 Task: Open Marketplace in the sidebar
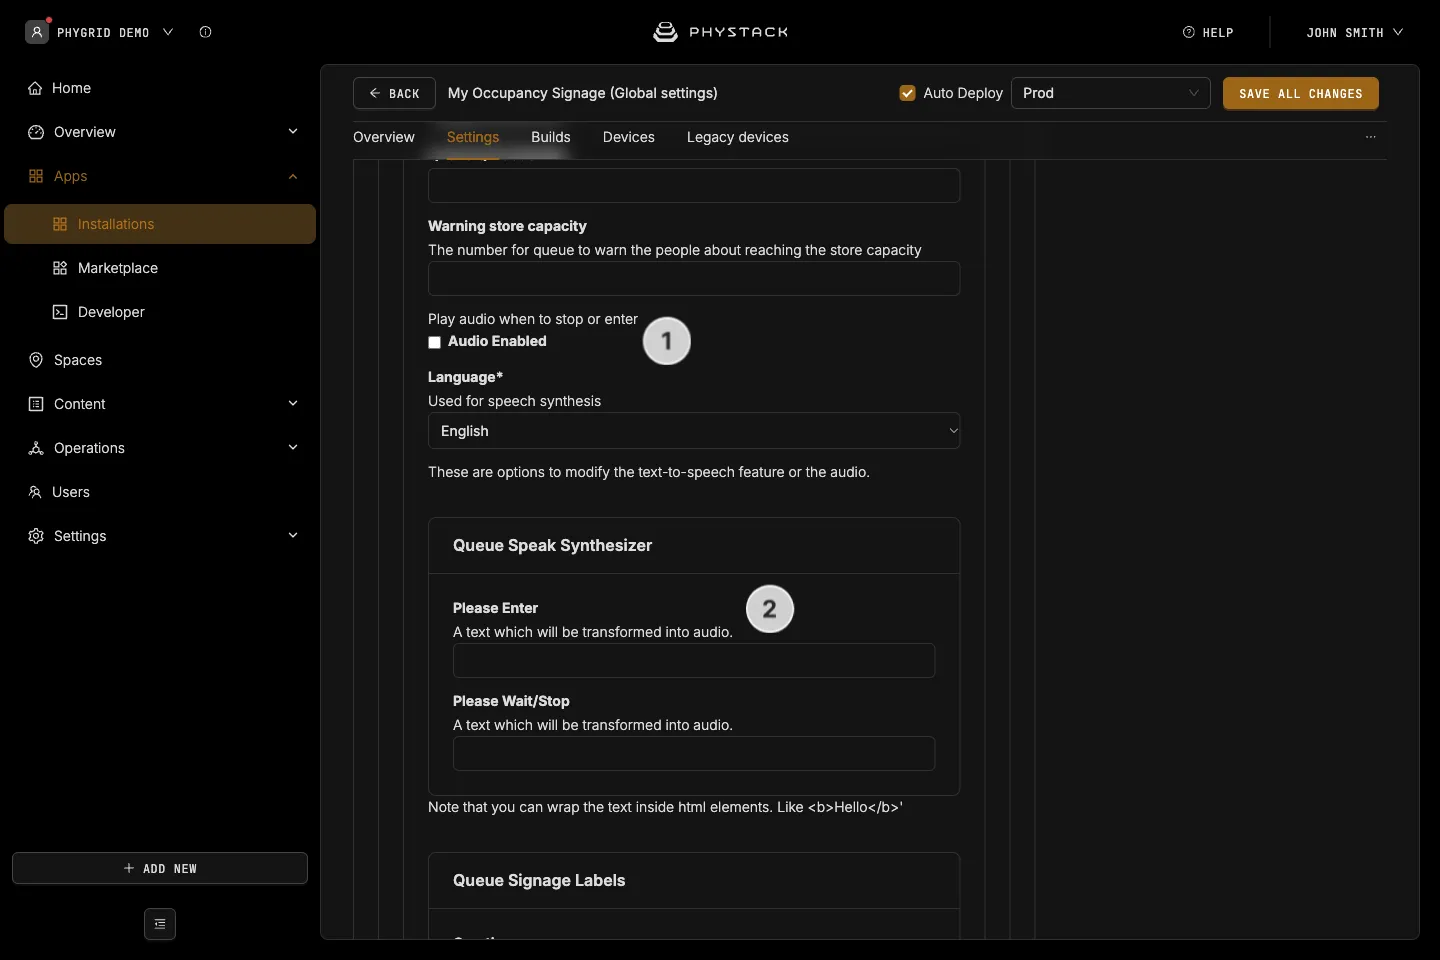(x=118, y=268)
